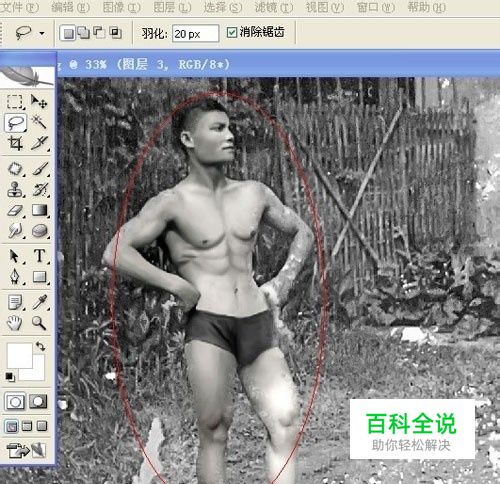Select the Sponge tool
The image size is (500, 484).
pos(39,231)
